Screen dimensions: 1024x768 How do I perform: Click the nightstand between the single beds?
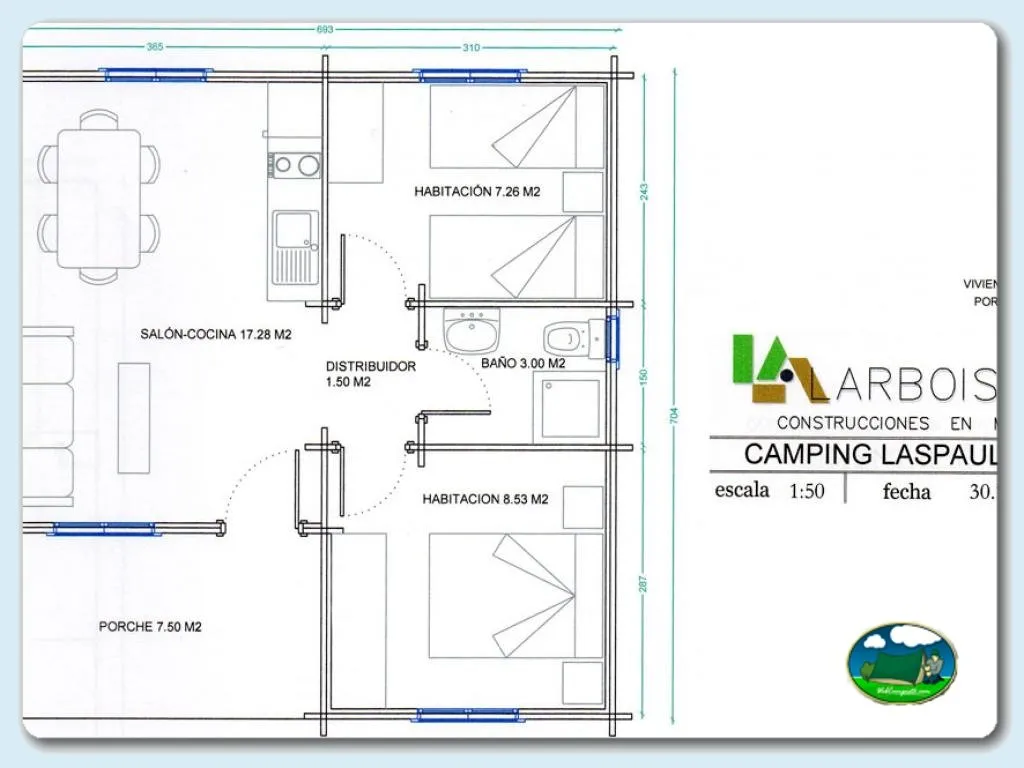coord(583,193)
